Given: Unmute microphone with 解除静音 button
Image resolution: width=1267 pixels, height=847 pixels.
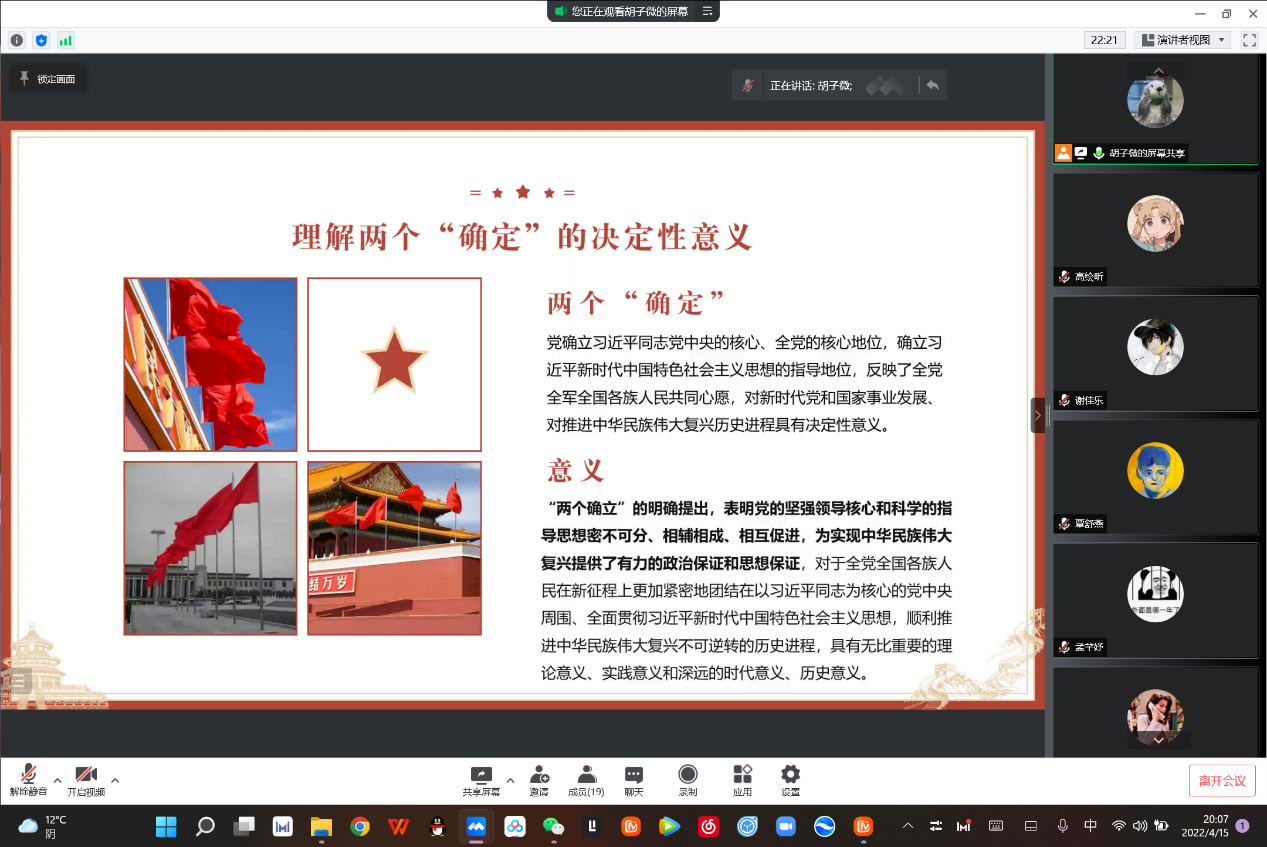Looking at the screenshot, I should point(28,779).
